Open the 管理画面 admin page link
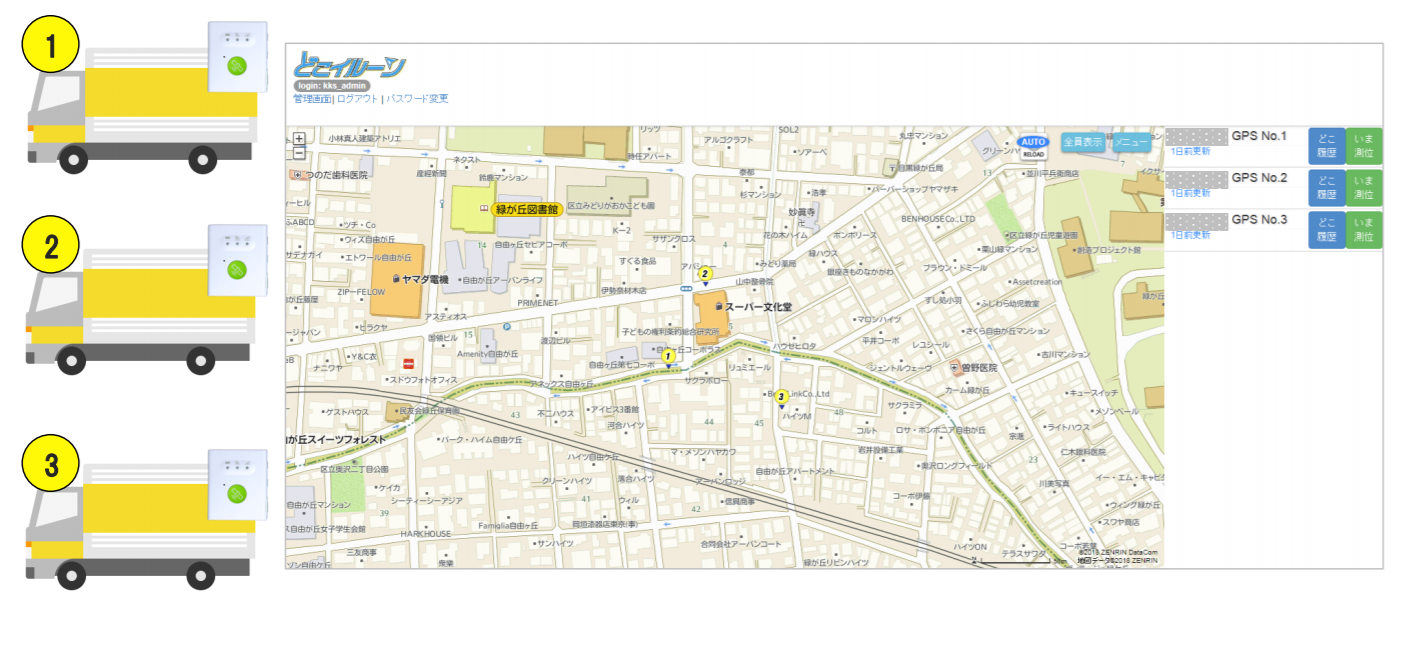The width and height of the screenshot is (1409, 650). pos(312,99)
